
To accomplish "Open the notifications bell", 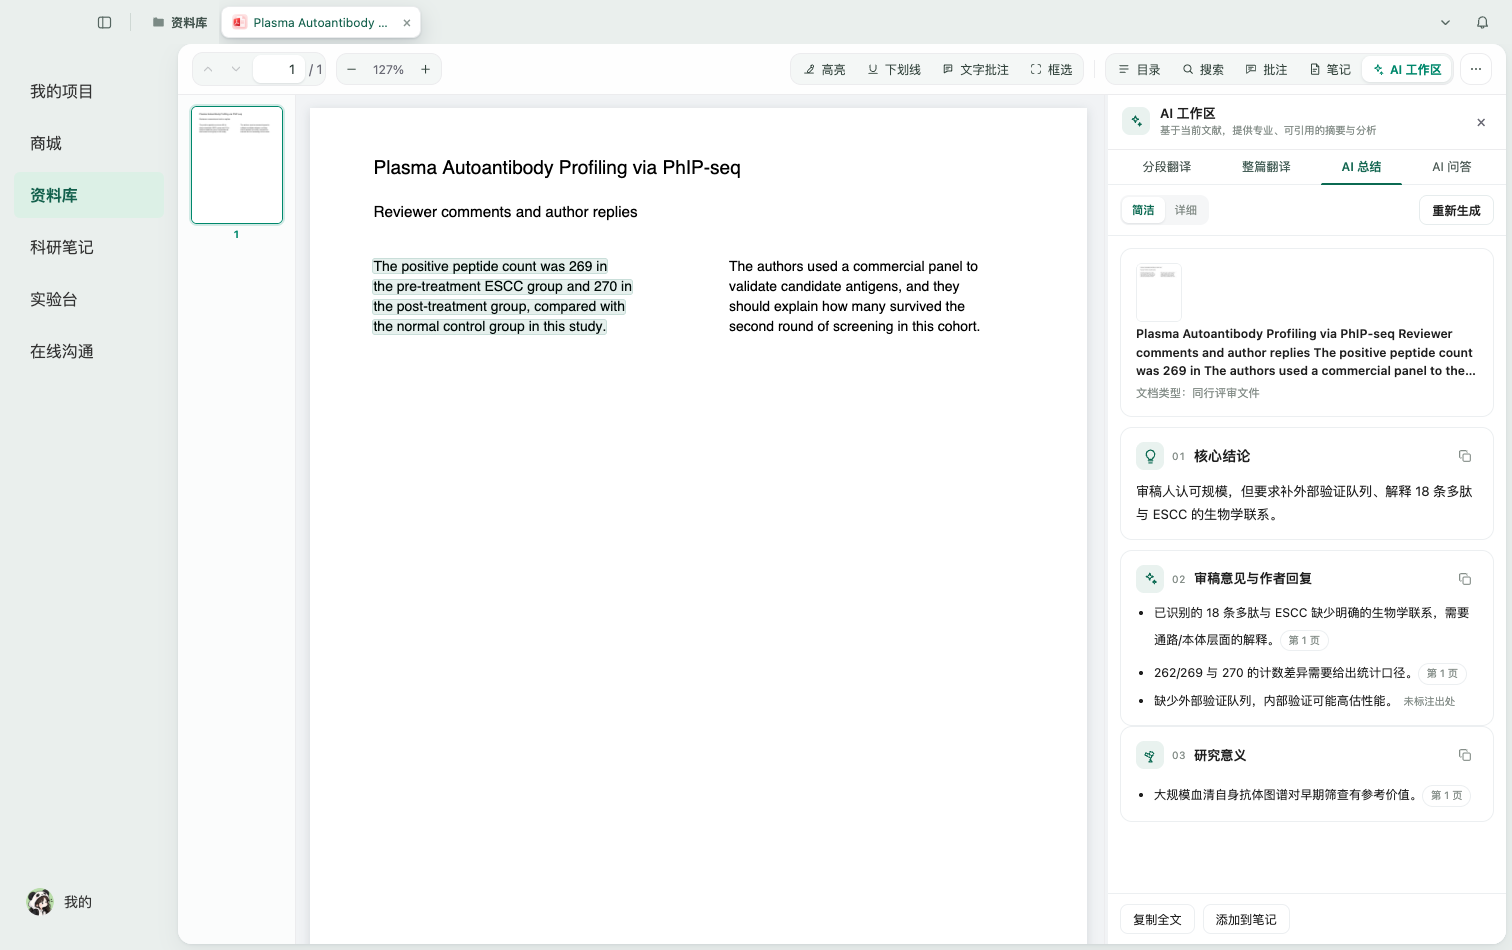I will [1482, 22].
